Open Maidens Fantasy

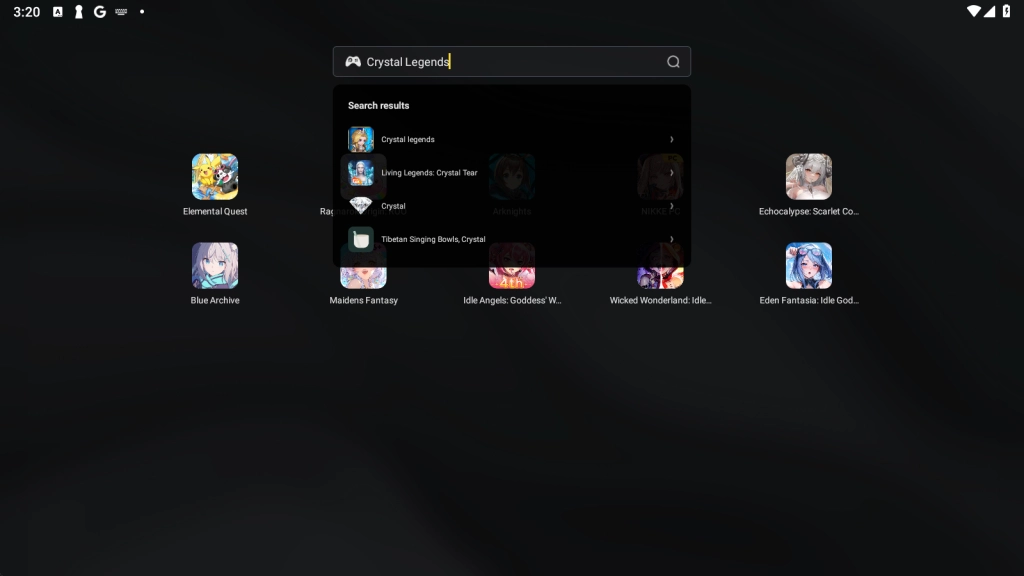click(363, 264)
